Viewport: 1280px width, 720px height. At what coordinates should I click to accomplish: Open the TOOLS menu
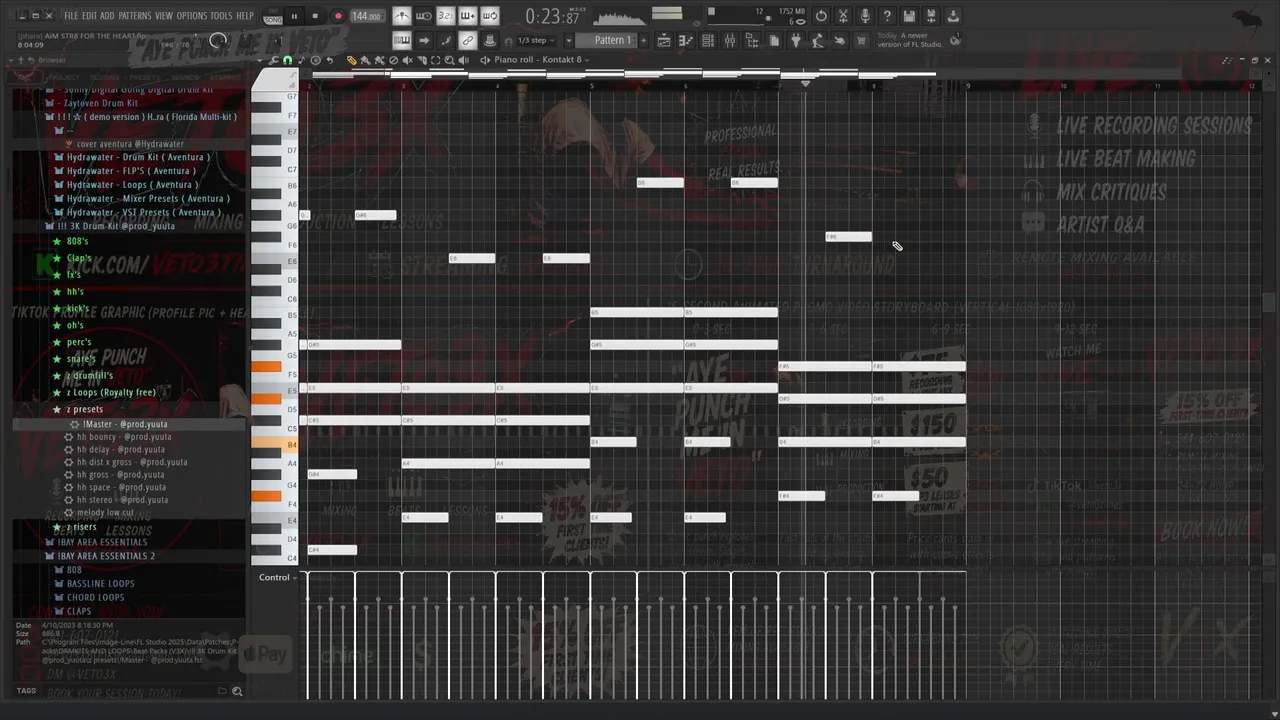[x=221, y=16]
